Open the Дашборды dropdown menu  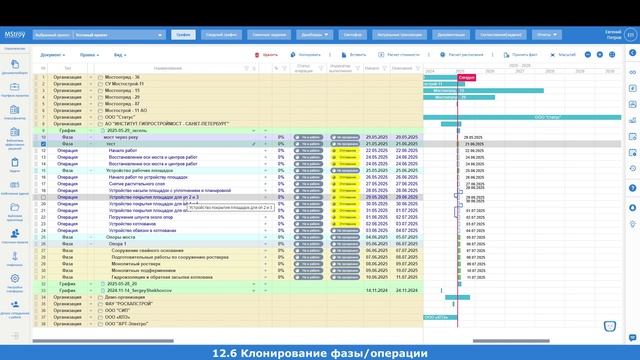(314, 35)
